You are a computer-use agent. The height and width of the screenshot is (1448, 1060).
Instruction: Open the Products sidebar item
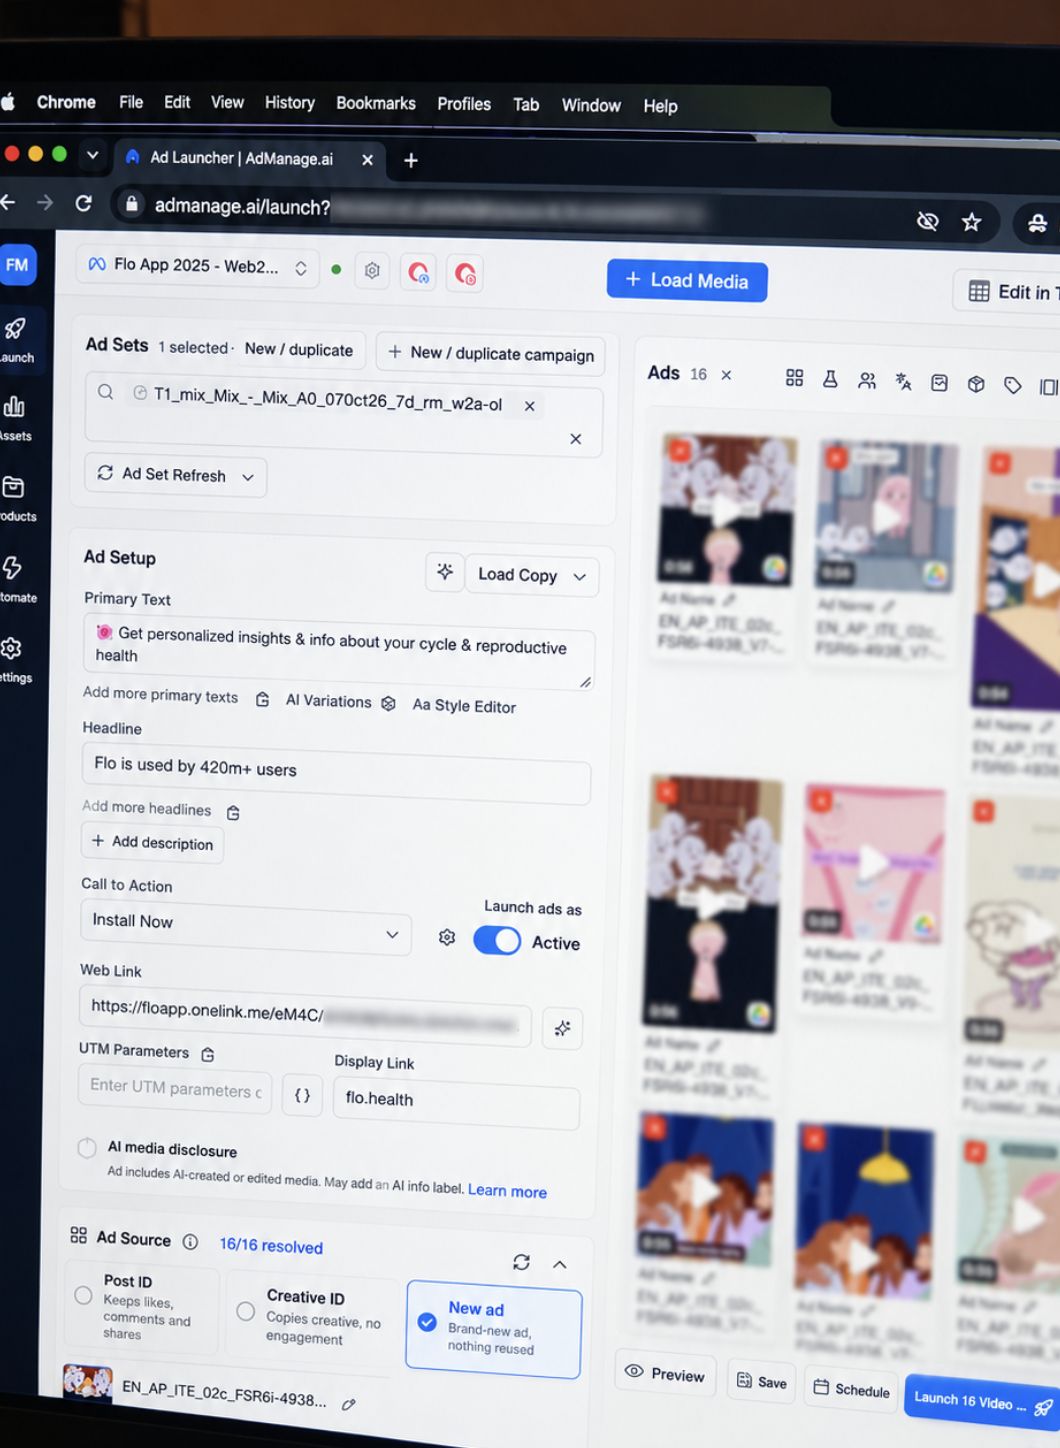[15, 497]
